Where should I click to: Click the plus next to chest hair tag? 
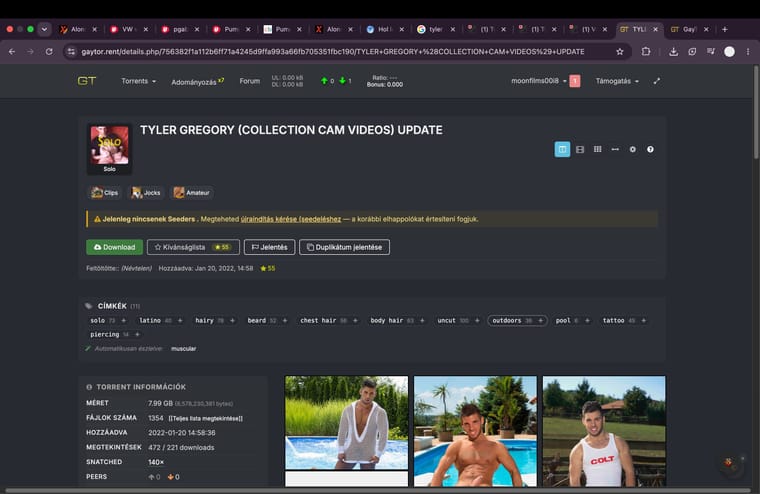tap(355, 320)
